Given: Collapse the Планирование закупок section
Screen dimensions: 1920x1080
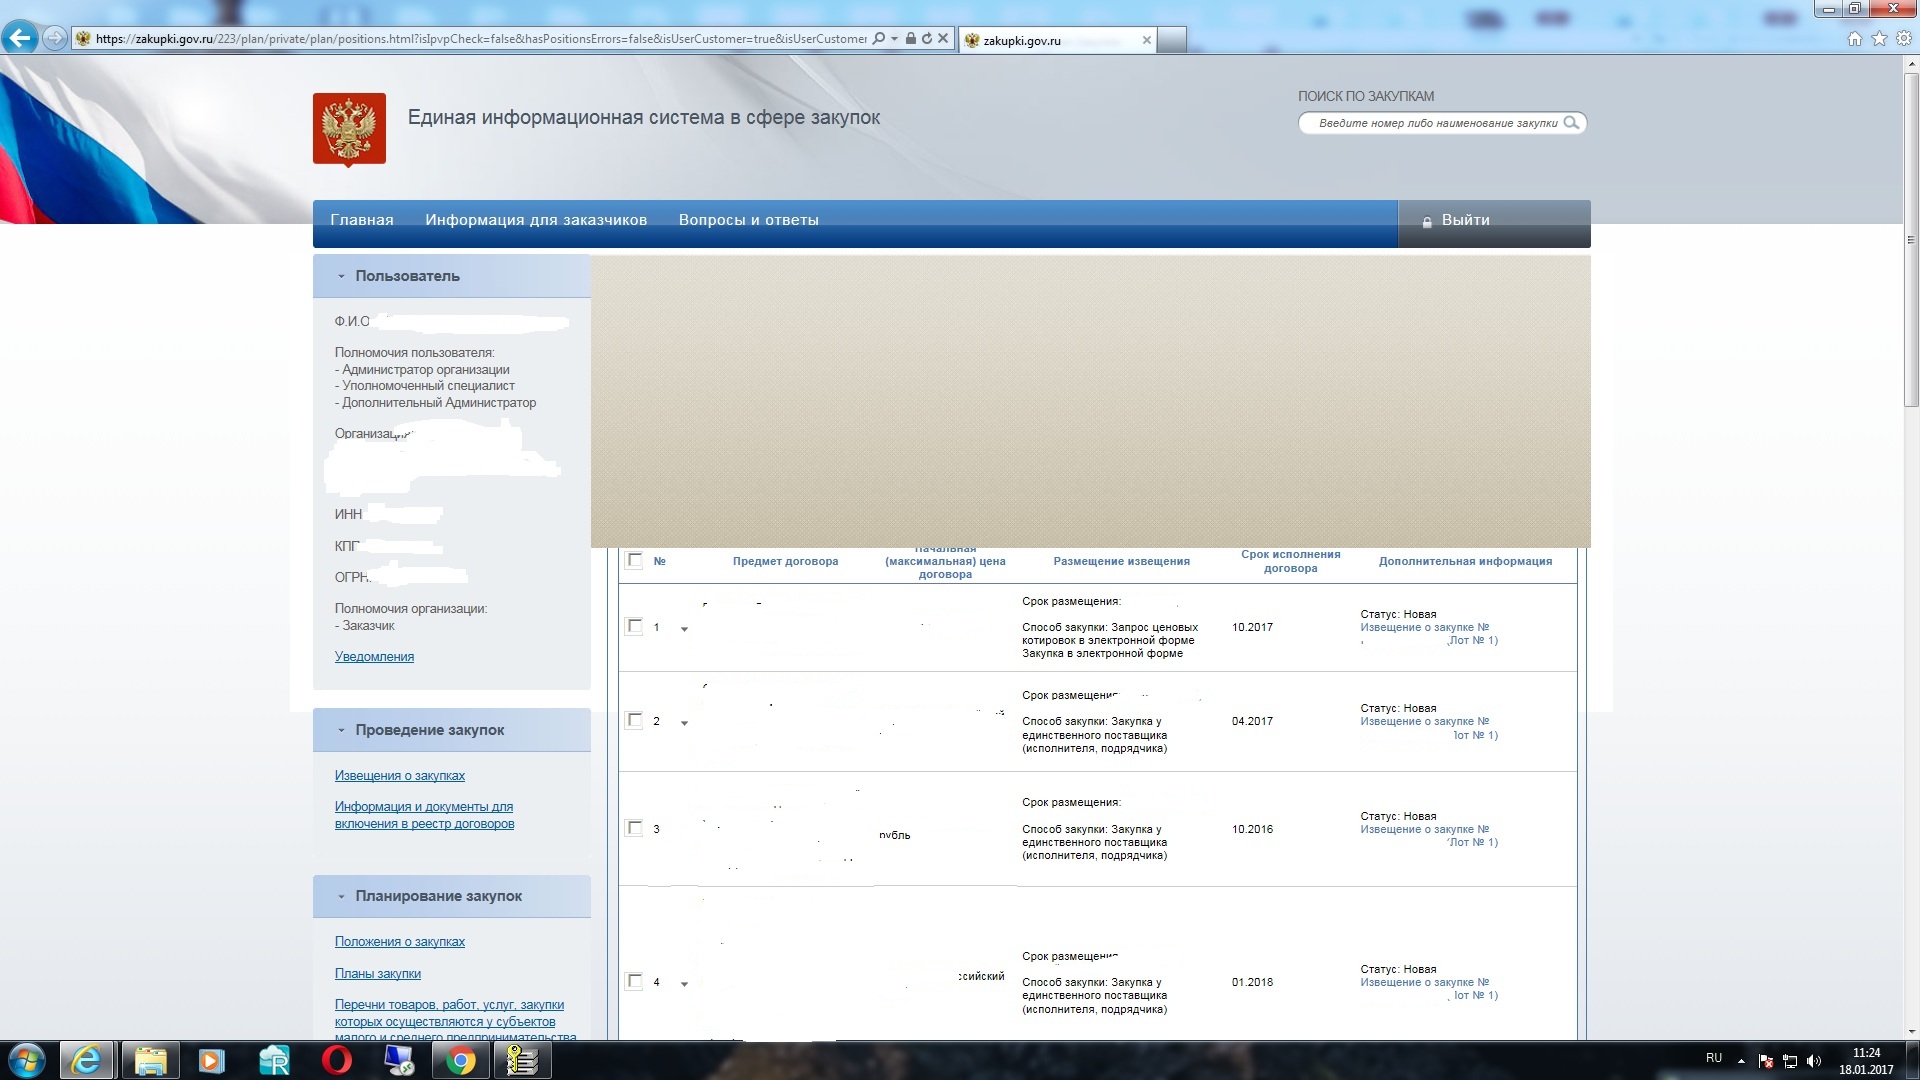Looking at the screenshot, I should click(341, 897).
